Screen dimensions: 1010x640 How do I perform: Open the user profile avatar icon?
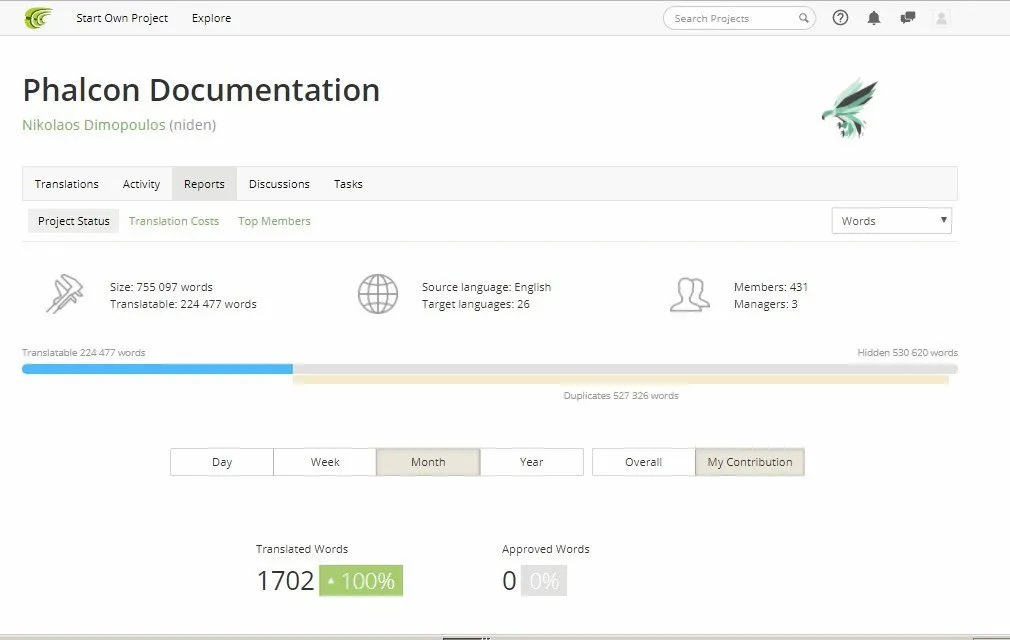[941, 18]
